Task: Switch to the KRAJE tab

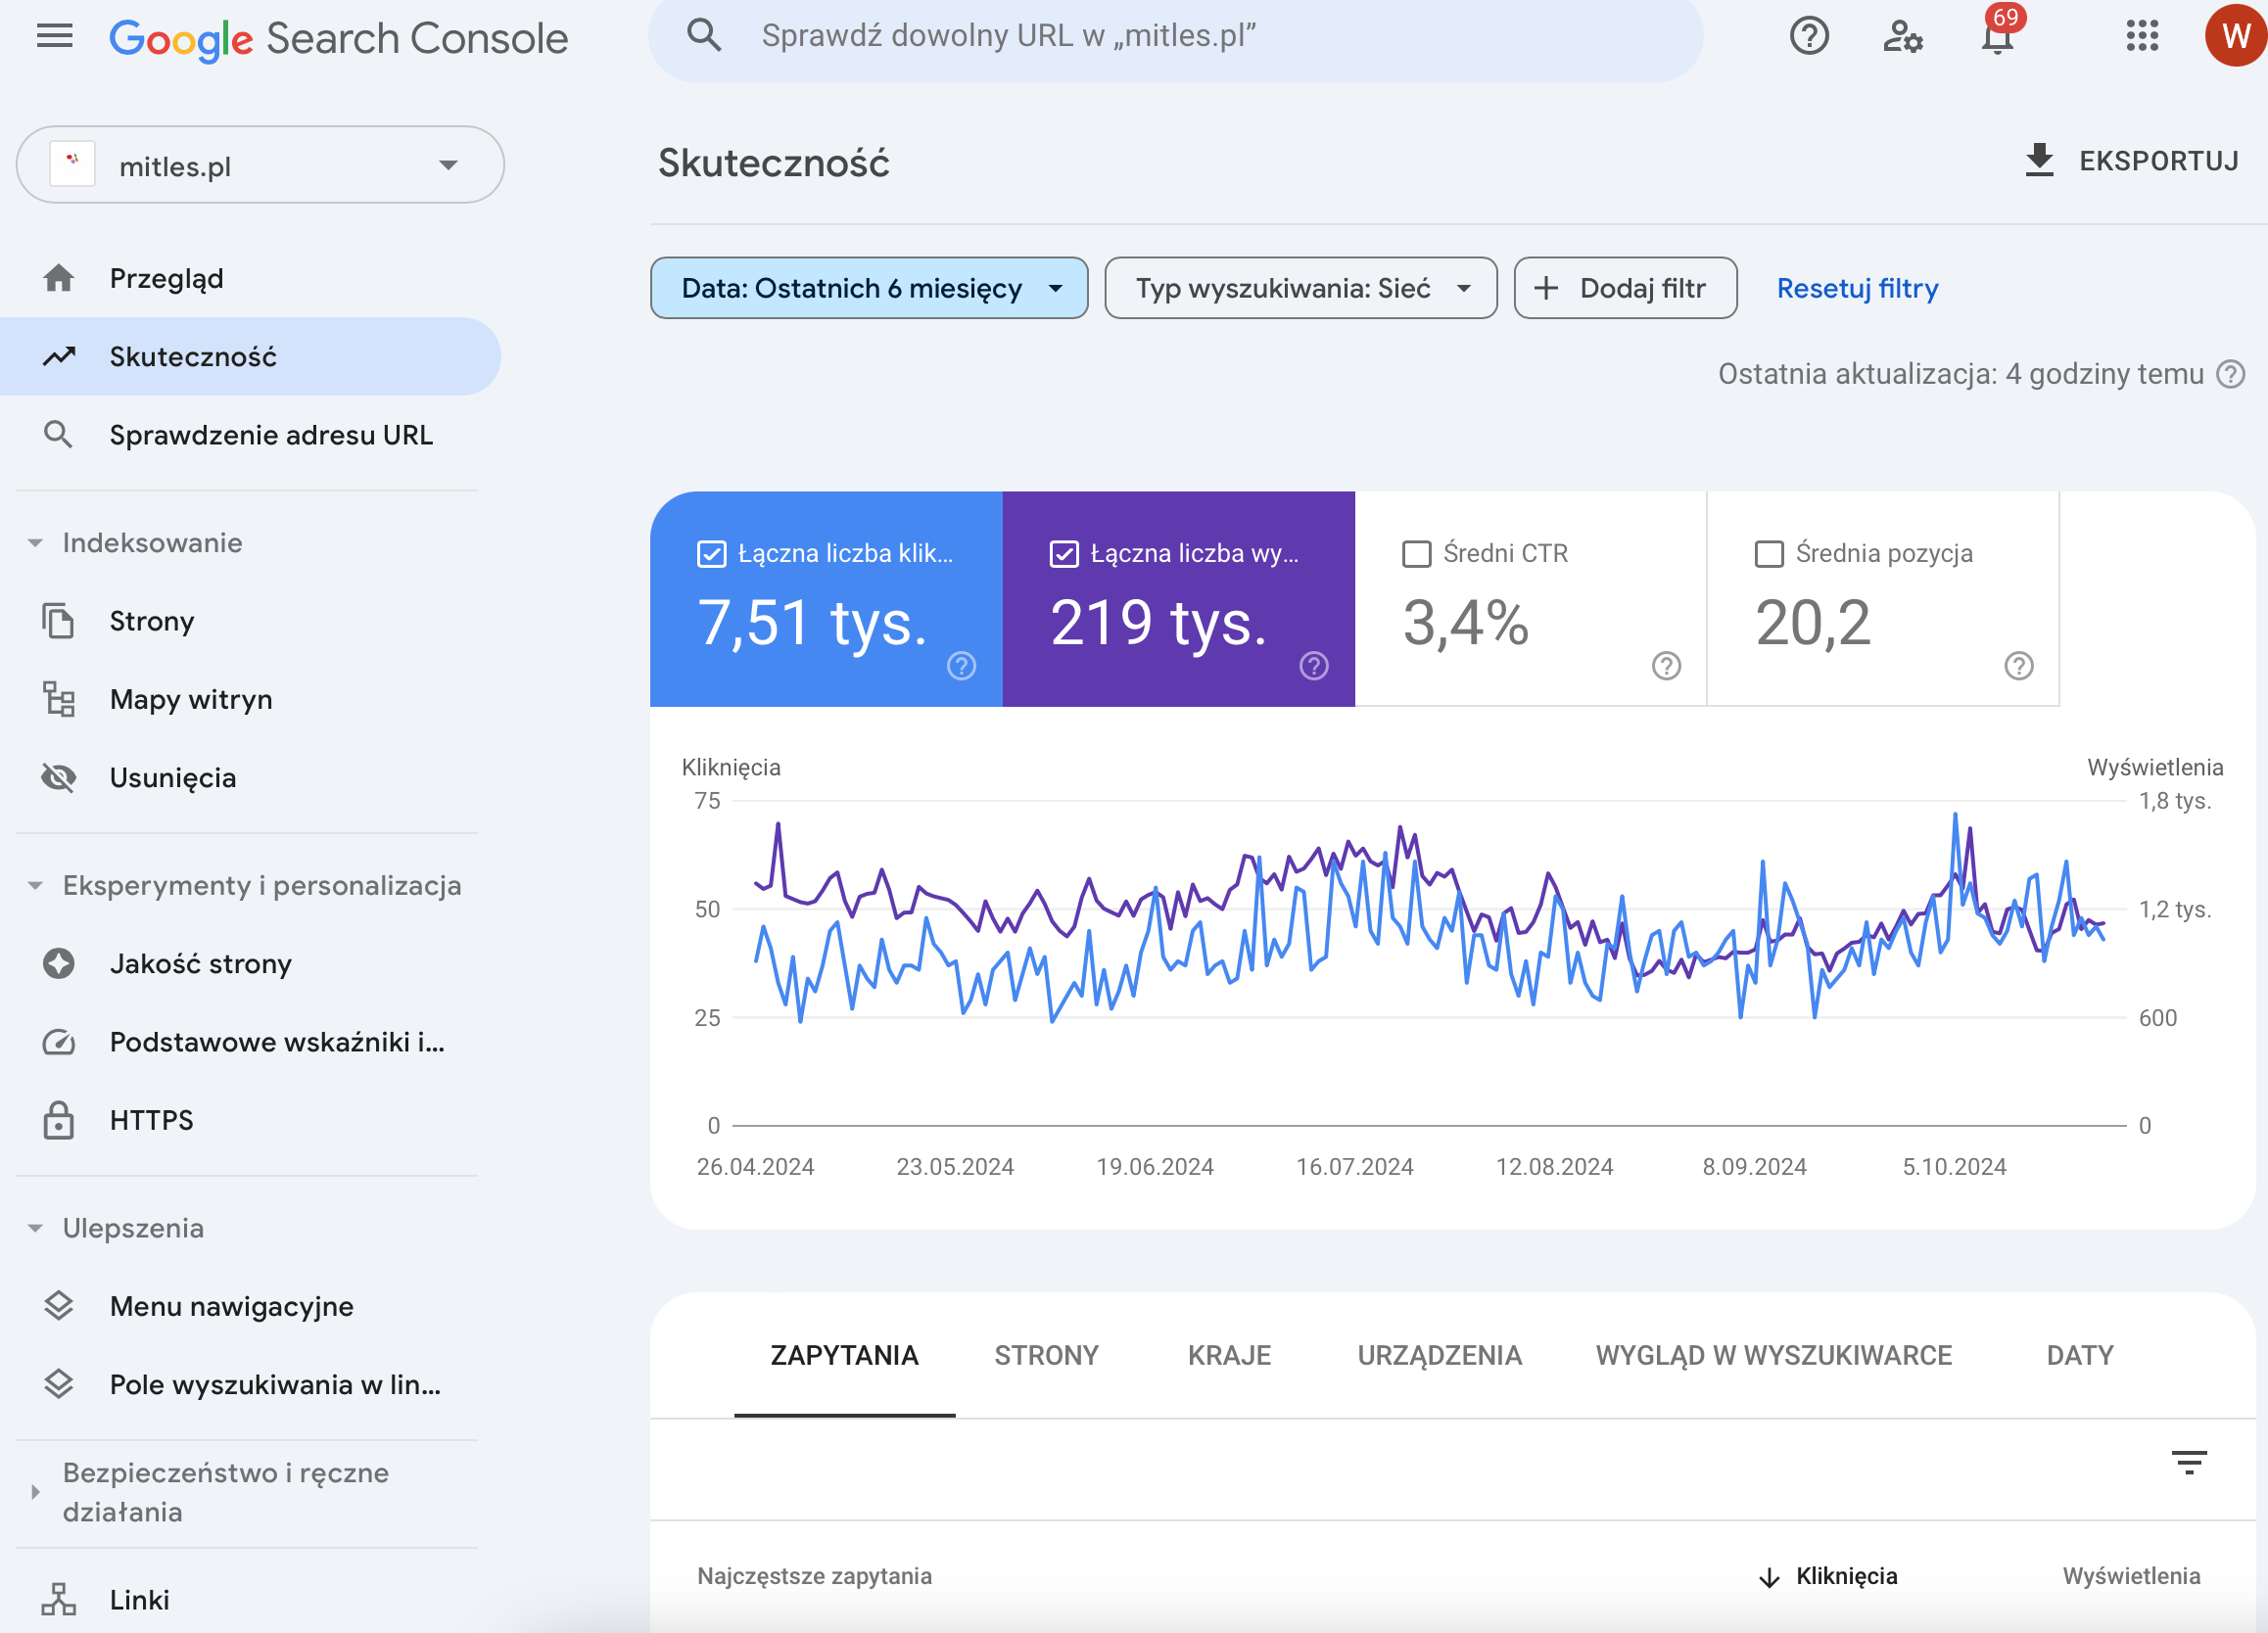Action: [x=1229, y=1355]
